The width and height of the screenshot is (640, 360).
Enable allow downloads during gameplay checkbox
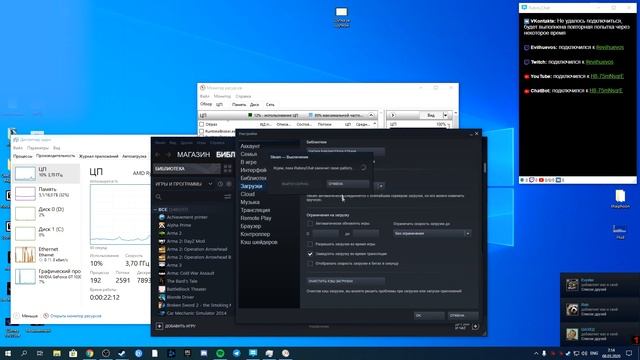pos(310,244)
